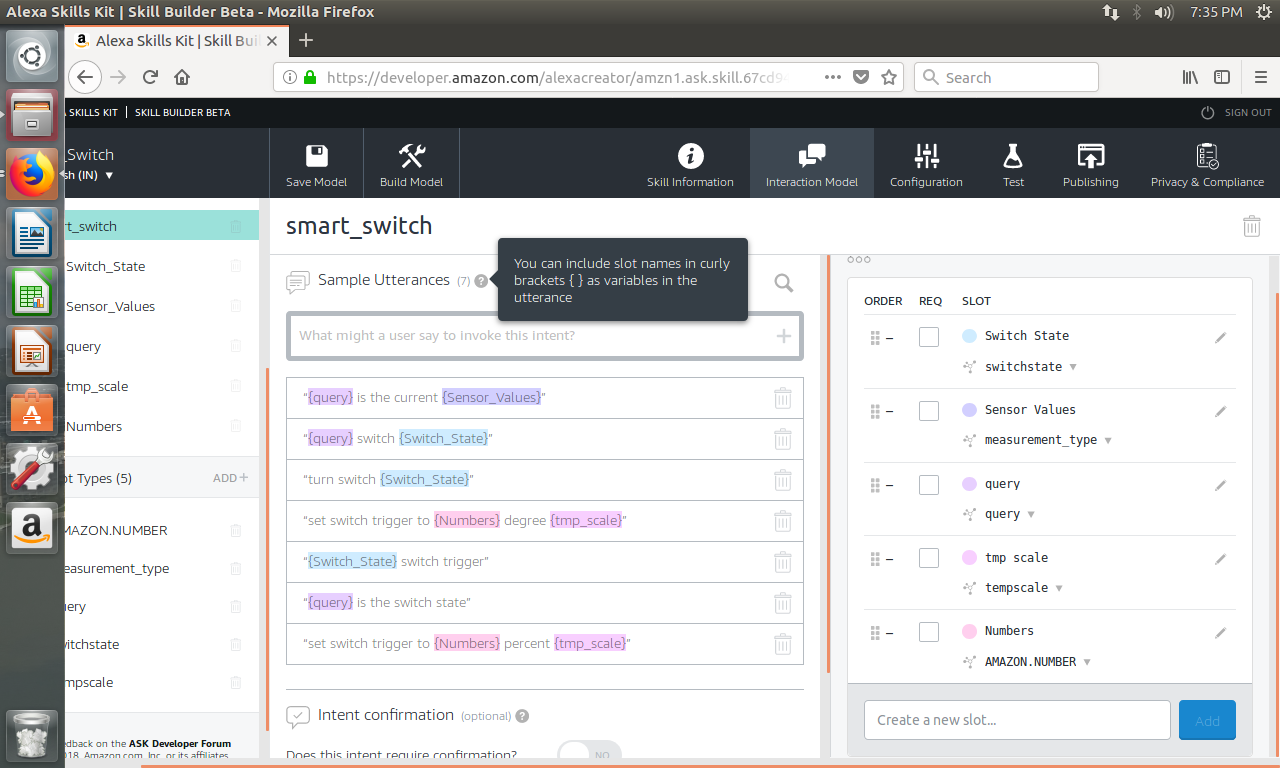Go to the Test tab
This screenshot has width=1280, height=768.
(x=1013, y=165)
